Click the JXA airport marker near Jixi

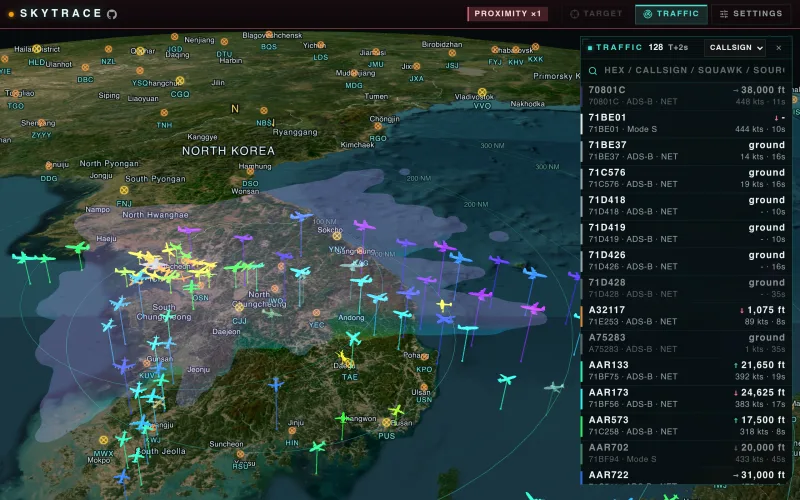[417, 66]
